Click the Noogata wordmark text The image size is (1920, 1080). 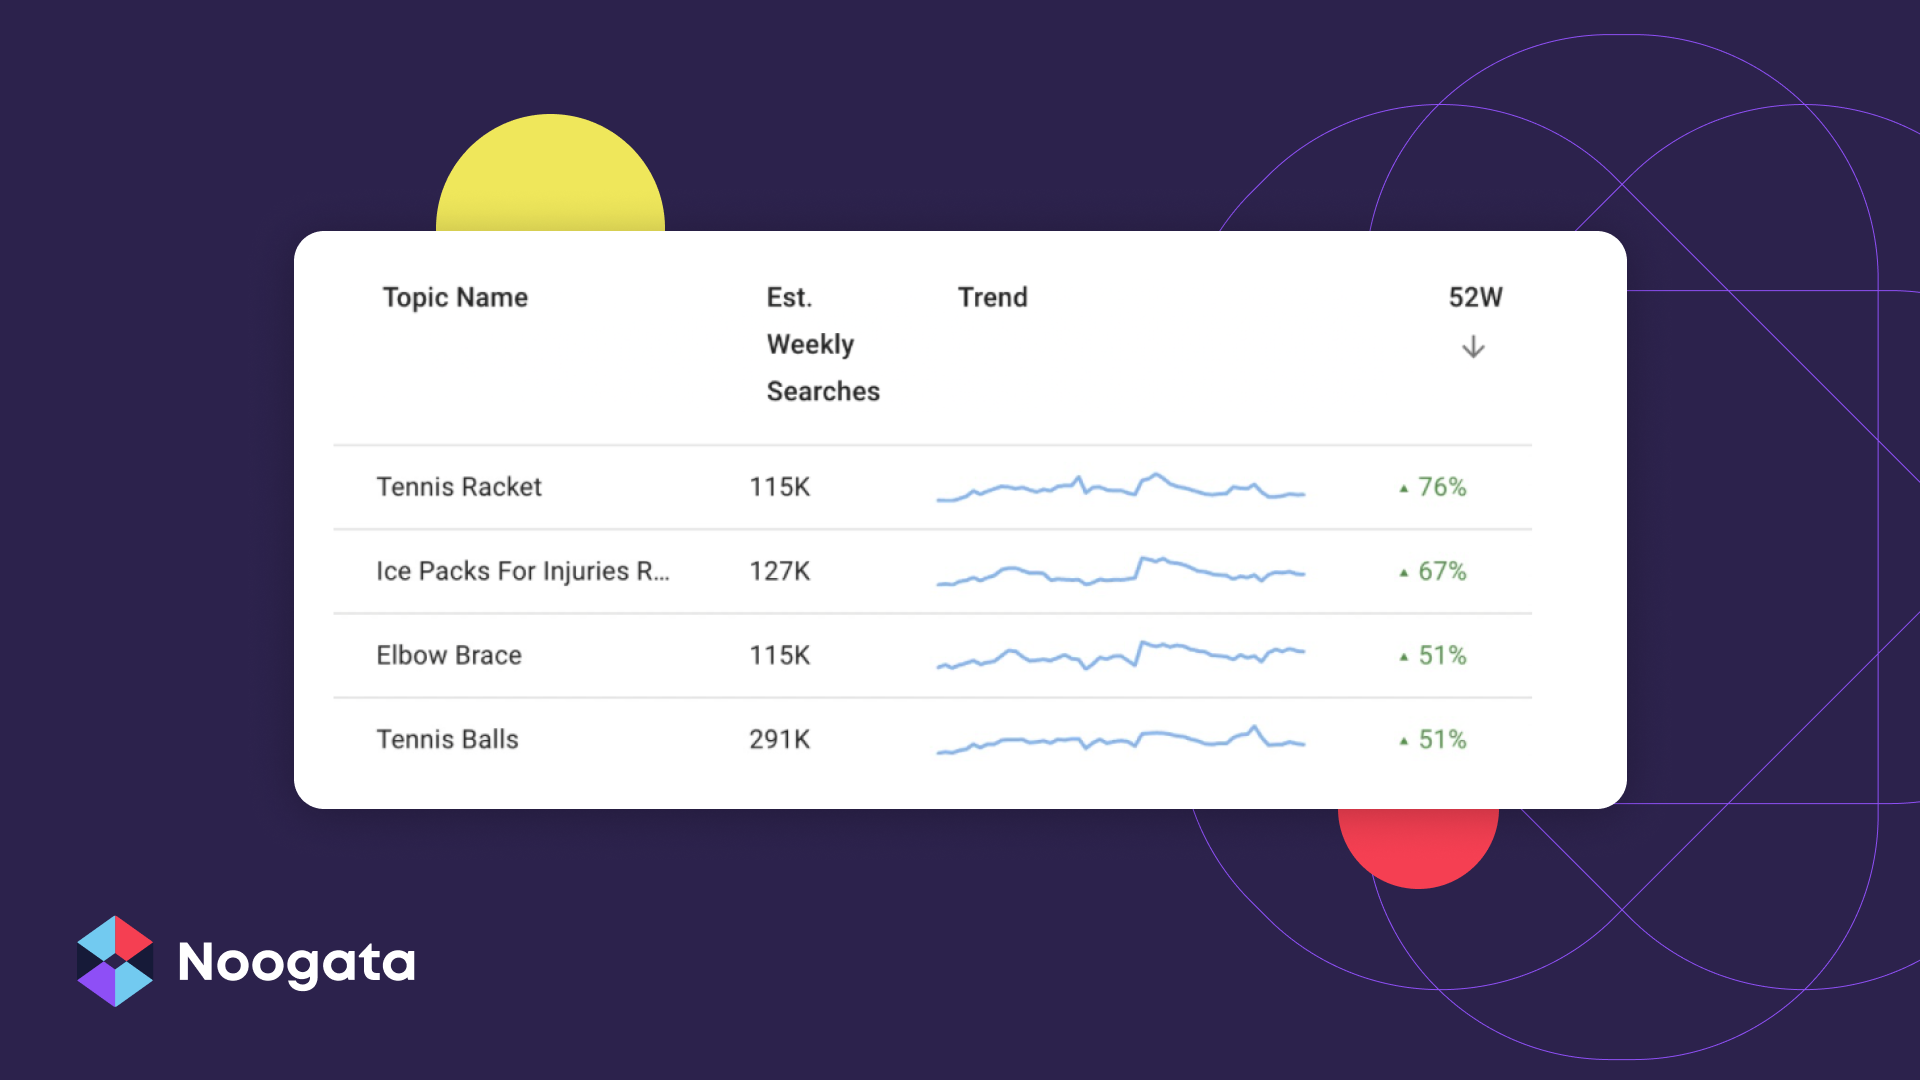tap(296, 963)
